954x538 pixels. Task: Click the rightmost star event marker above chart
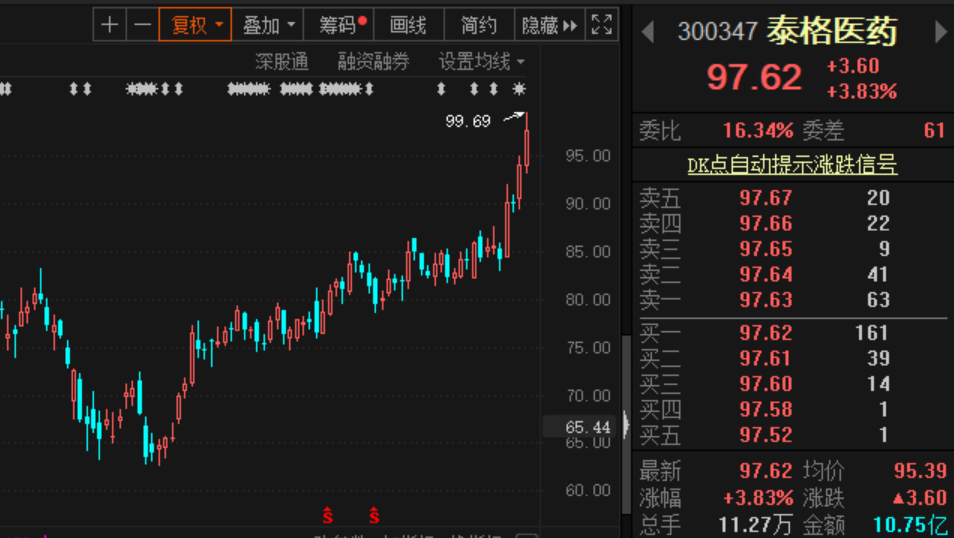[519, 89]
